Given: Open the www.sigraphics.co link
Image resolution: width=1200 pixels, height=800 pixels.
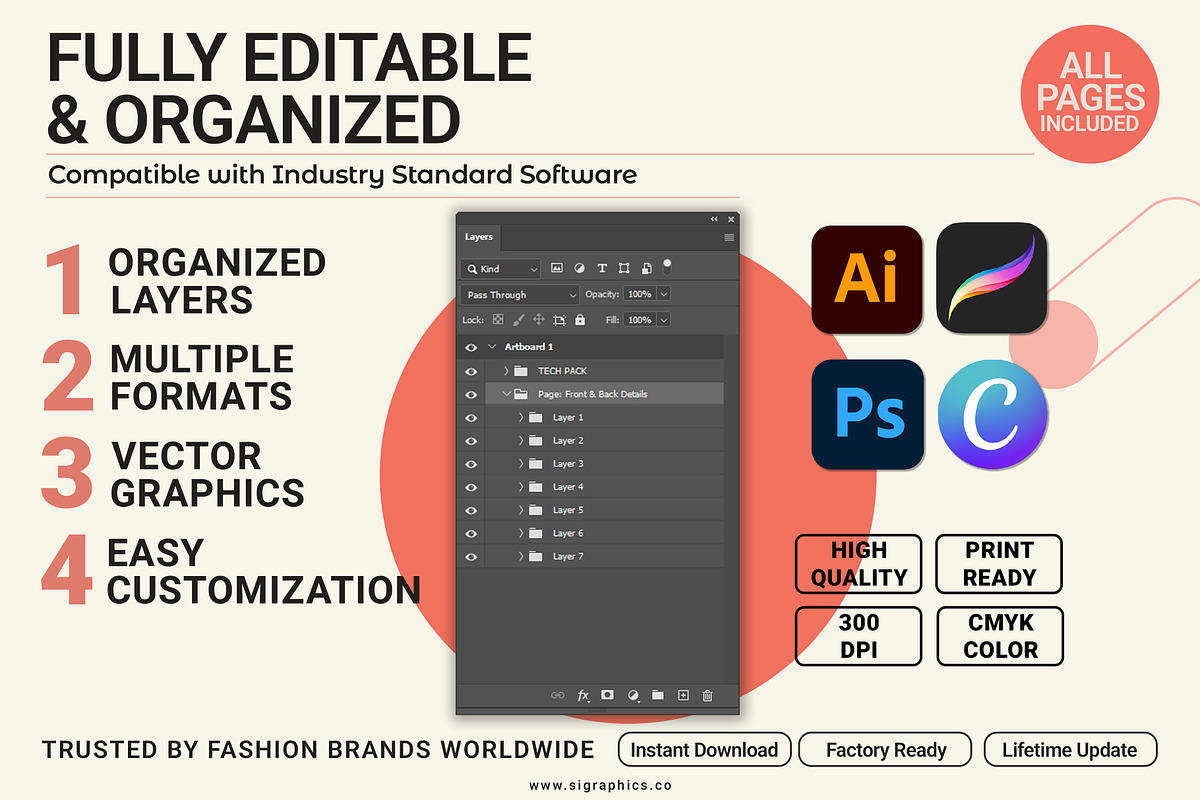Looking at the screenshot, I should tap(600, 785).
